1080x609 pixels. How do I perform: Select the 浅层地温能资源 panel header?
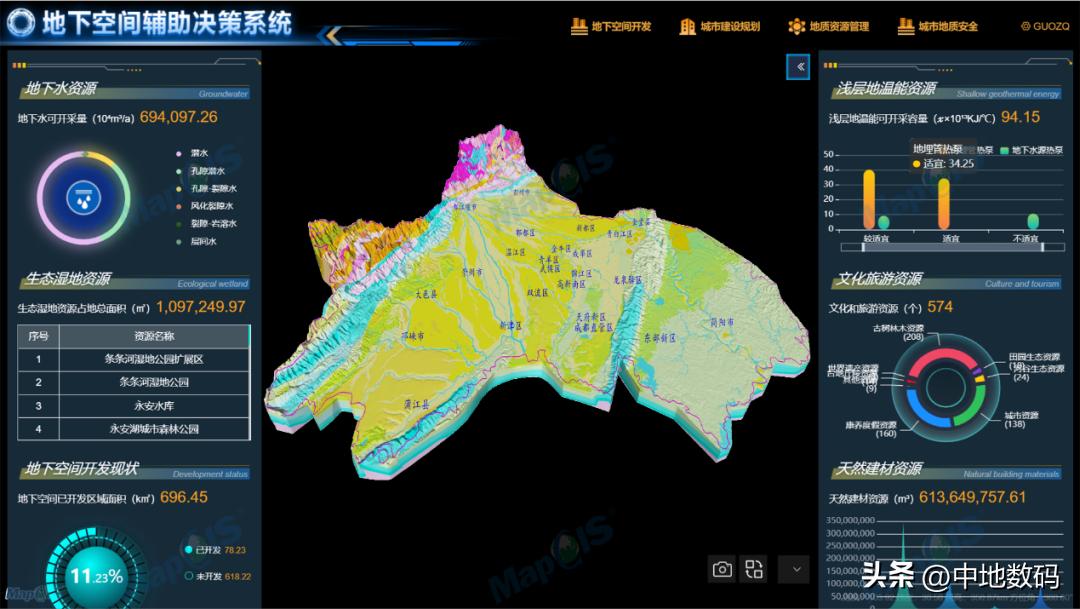tap(888, 88)
